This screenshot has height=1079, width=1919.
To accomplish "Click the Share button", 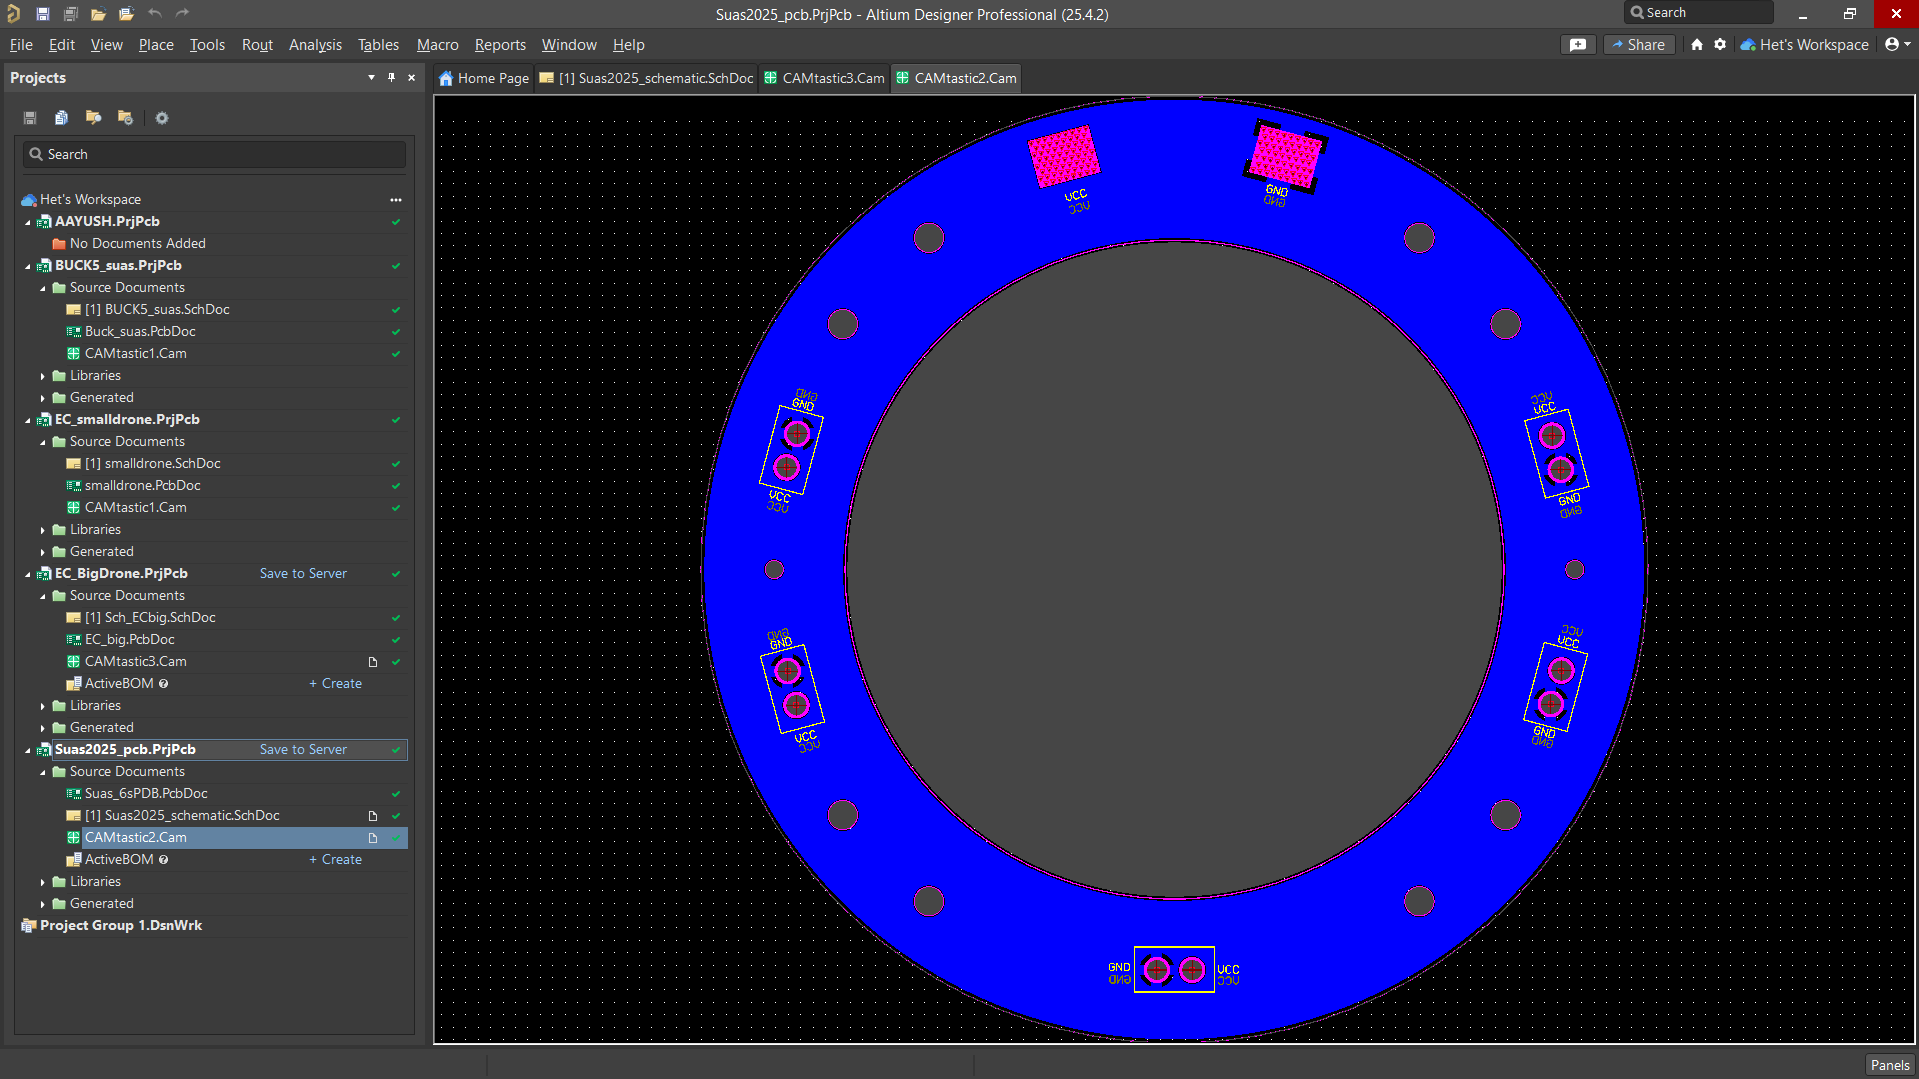I will coord(1638,44).
